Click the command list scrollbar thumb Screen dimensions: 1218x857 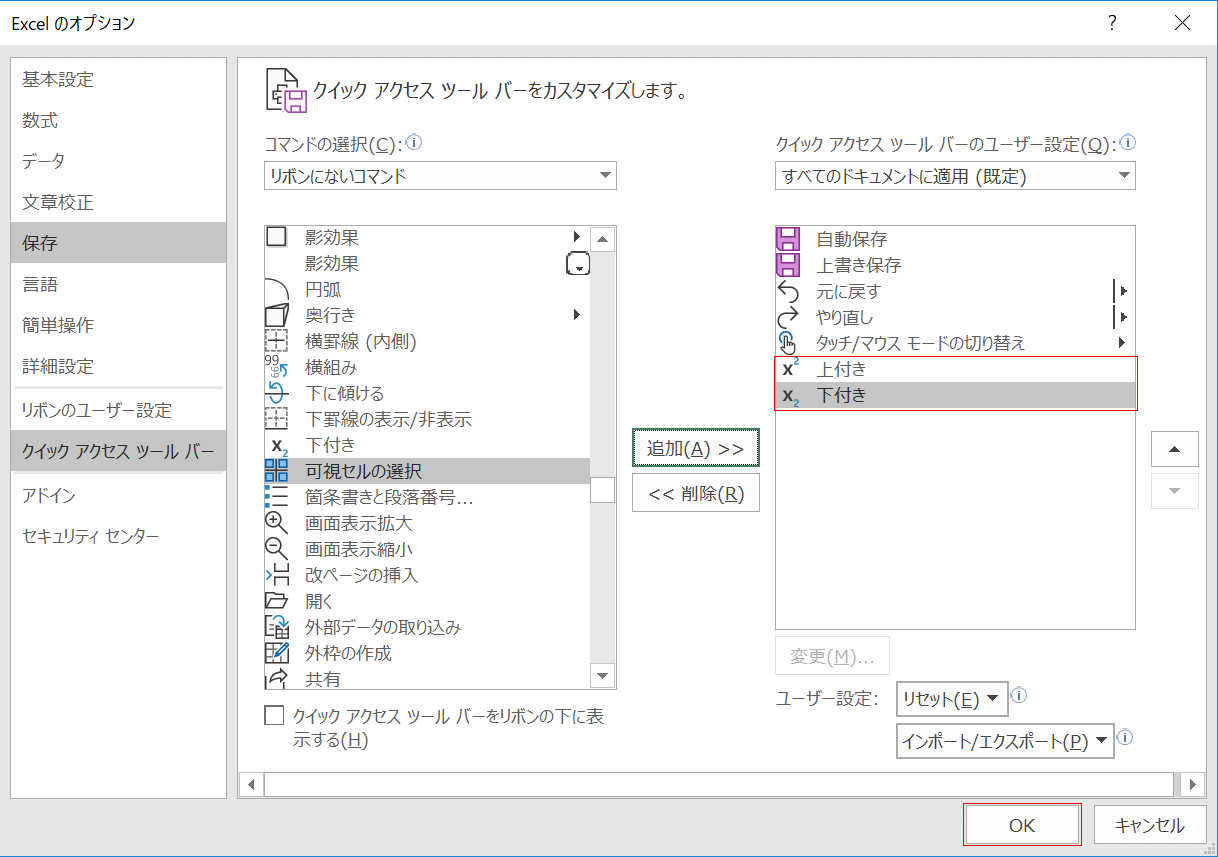point(602,490)
